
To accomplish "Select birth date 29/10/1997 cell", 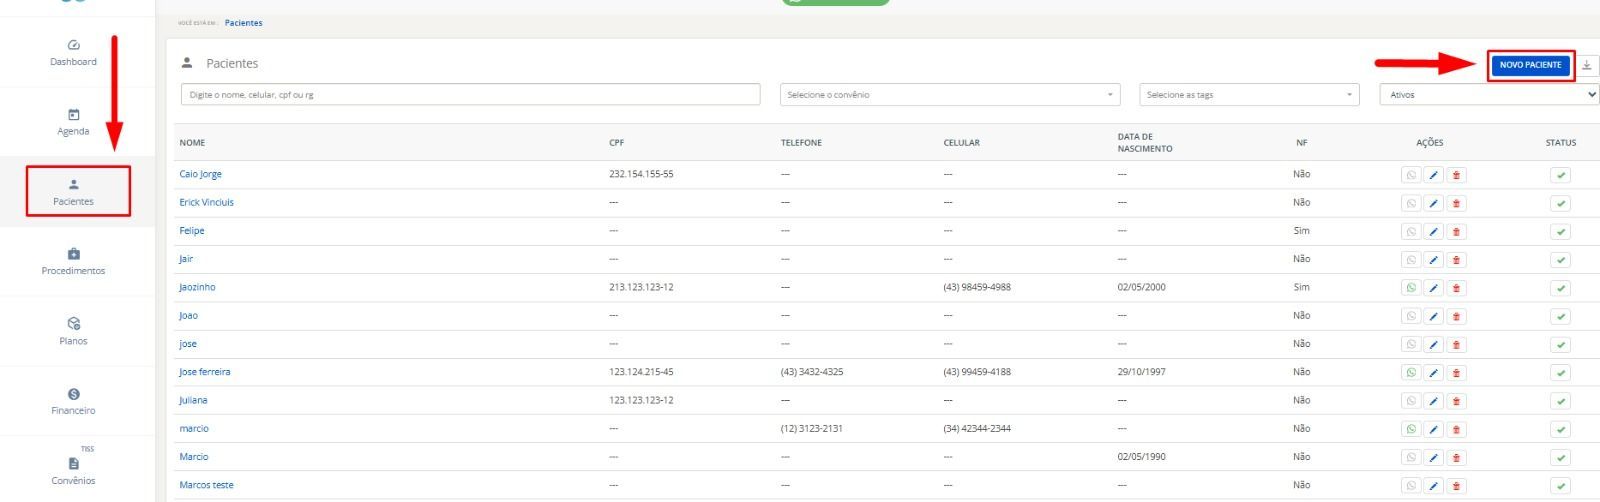I will tap(1141, 372).
